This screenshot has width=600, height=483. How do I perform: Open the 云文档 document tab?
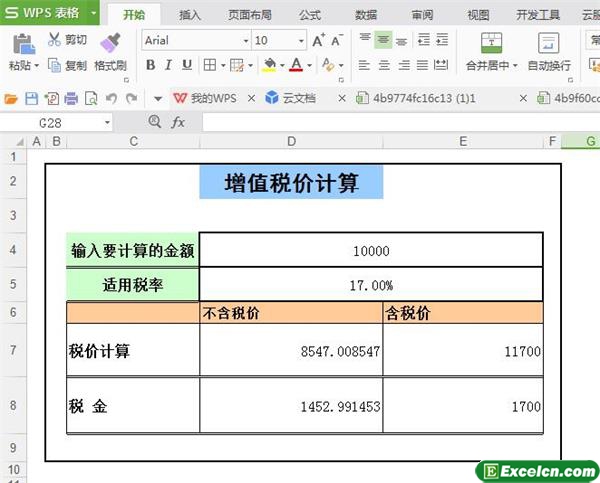[298, 98]
